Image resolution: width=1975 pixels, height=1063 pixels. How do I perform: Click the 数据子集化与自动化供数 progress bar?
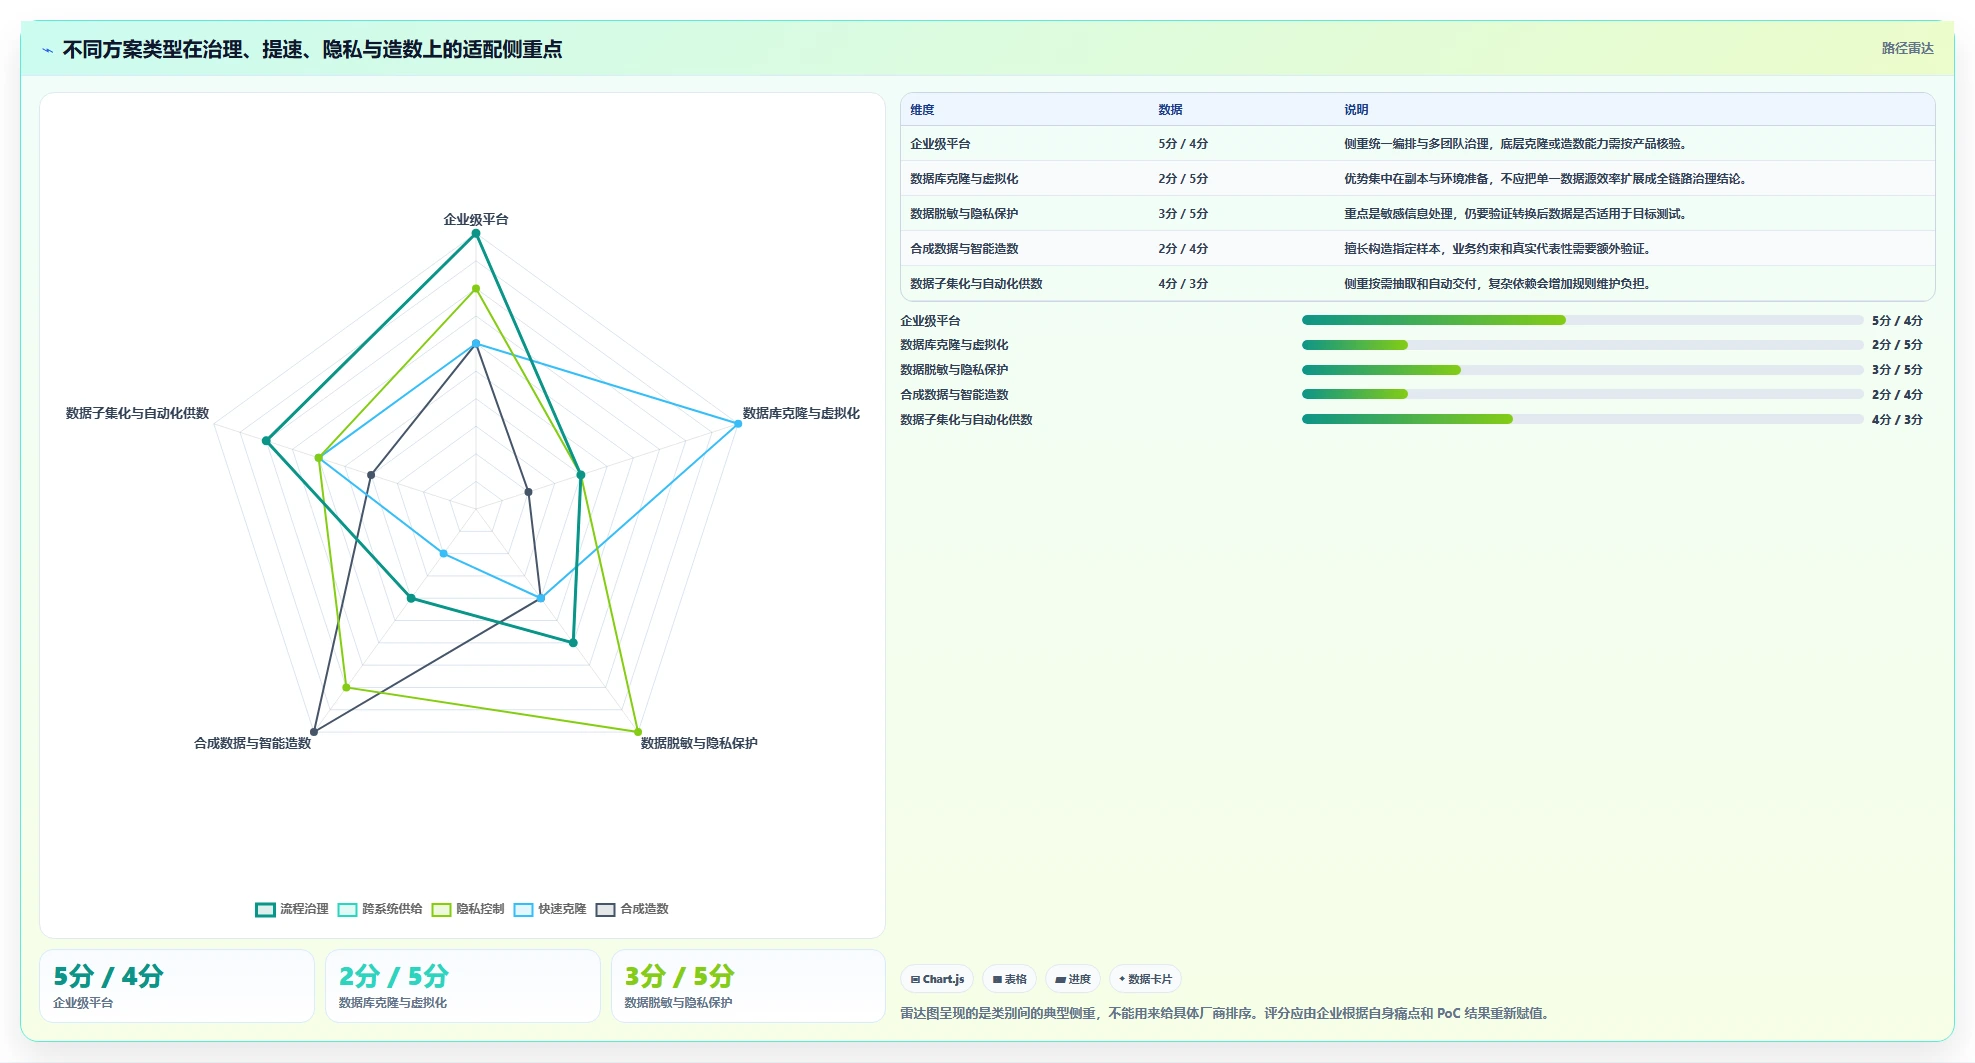[1582, 419]
